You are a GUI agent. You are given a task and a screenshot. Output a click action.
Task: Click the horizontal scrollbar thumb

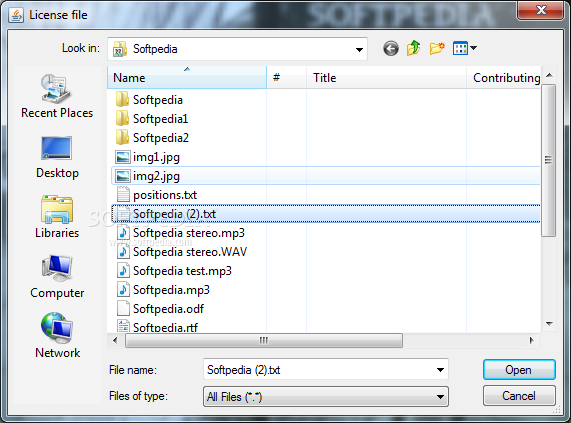click(x=264, y=340)
